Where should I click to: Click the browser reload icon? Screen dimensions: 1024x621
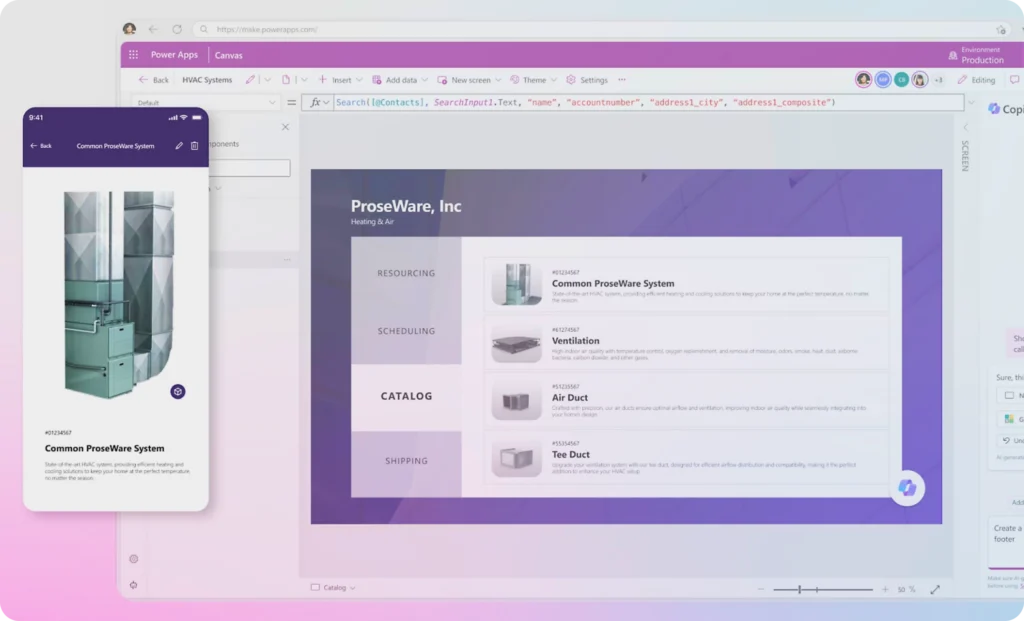(177, 30)
